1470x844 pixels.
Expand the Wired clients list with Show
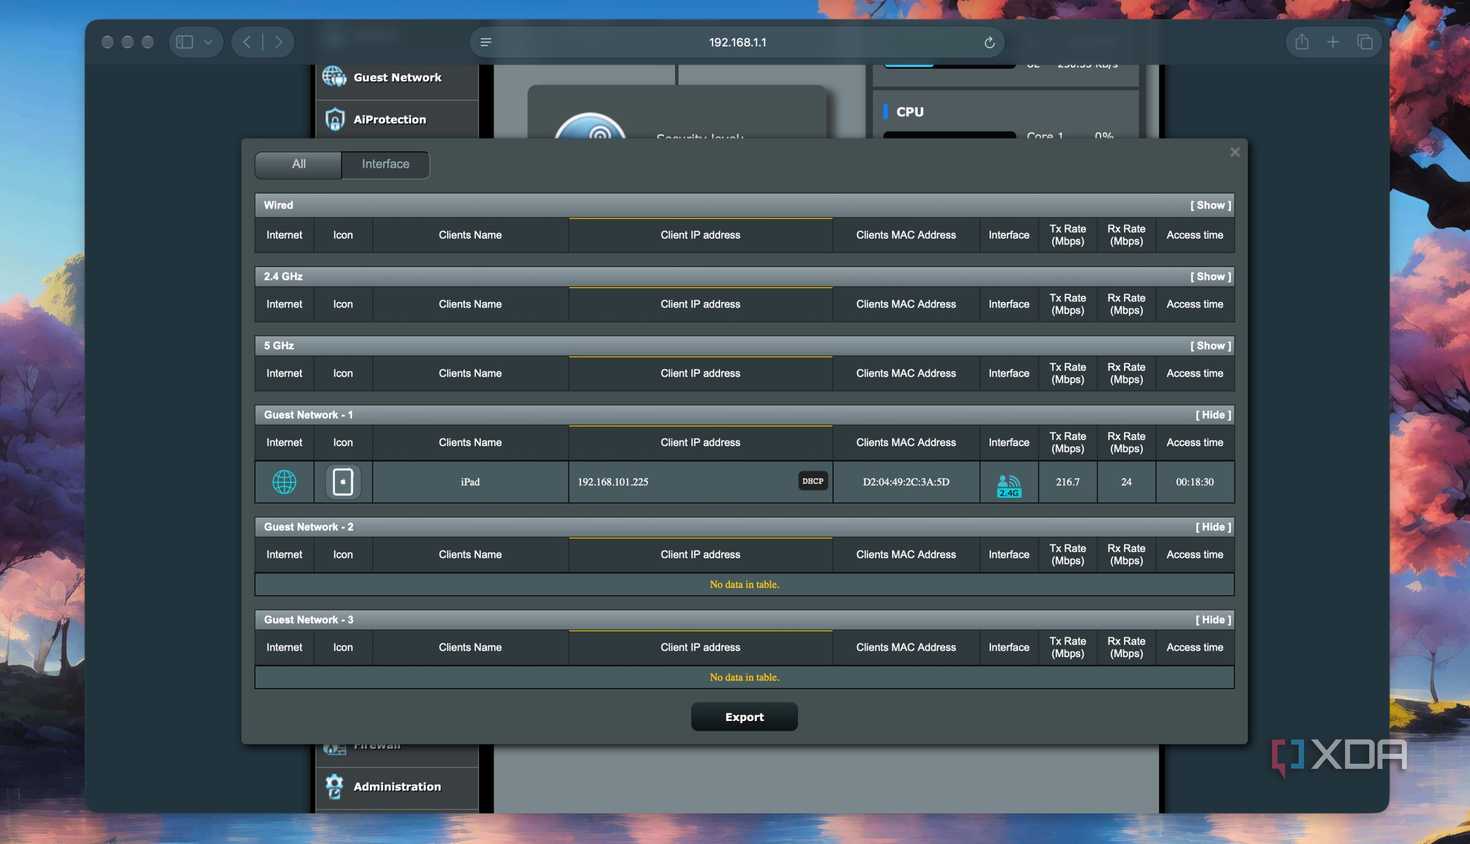tap(1210, 205)
